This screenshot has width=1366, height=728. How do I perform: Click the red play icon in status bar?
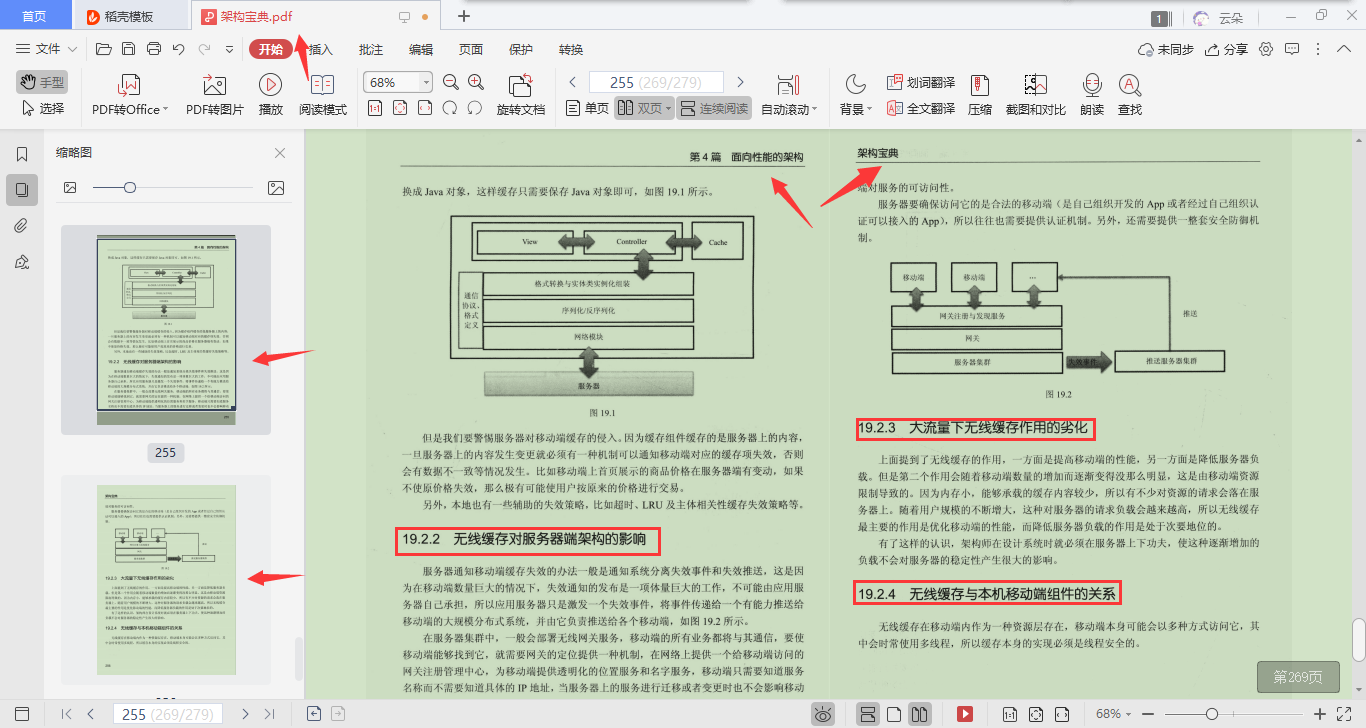click(x=965, y=714)
